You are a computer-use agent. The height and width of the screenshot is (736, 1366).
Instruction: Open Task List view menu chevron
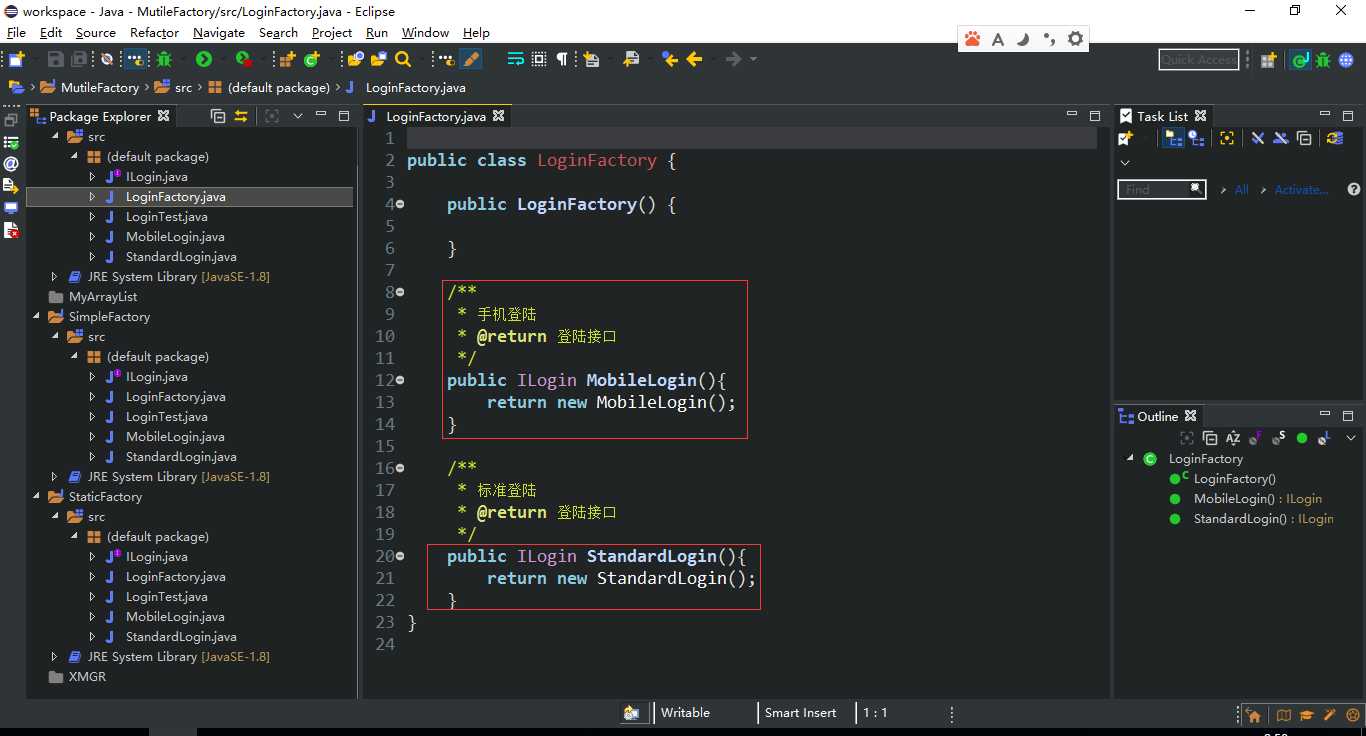pyautogui.click(x=1125, y=163)
